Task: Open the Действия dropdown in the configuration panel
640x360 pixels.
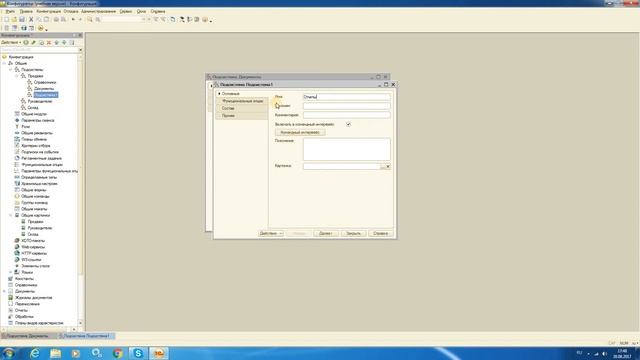Action: click(x=11, y=42)
